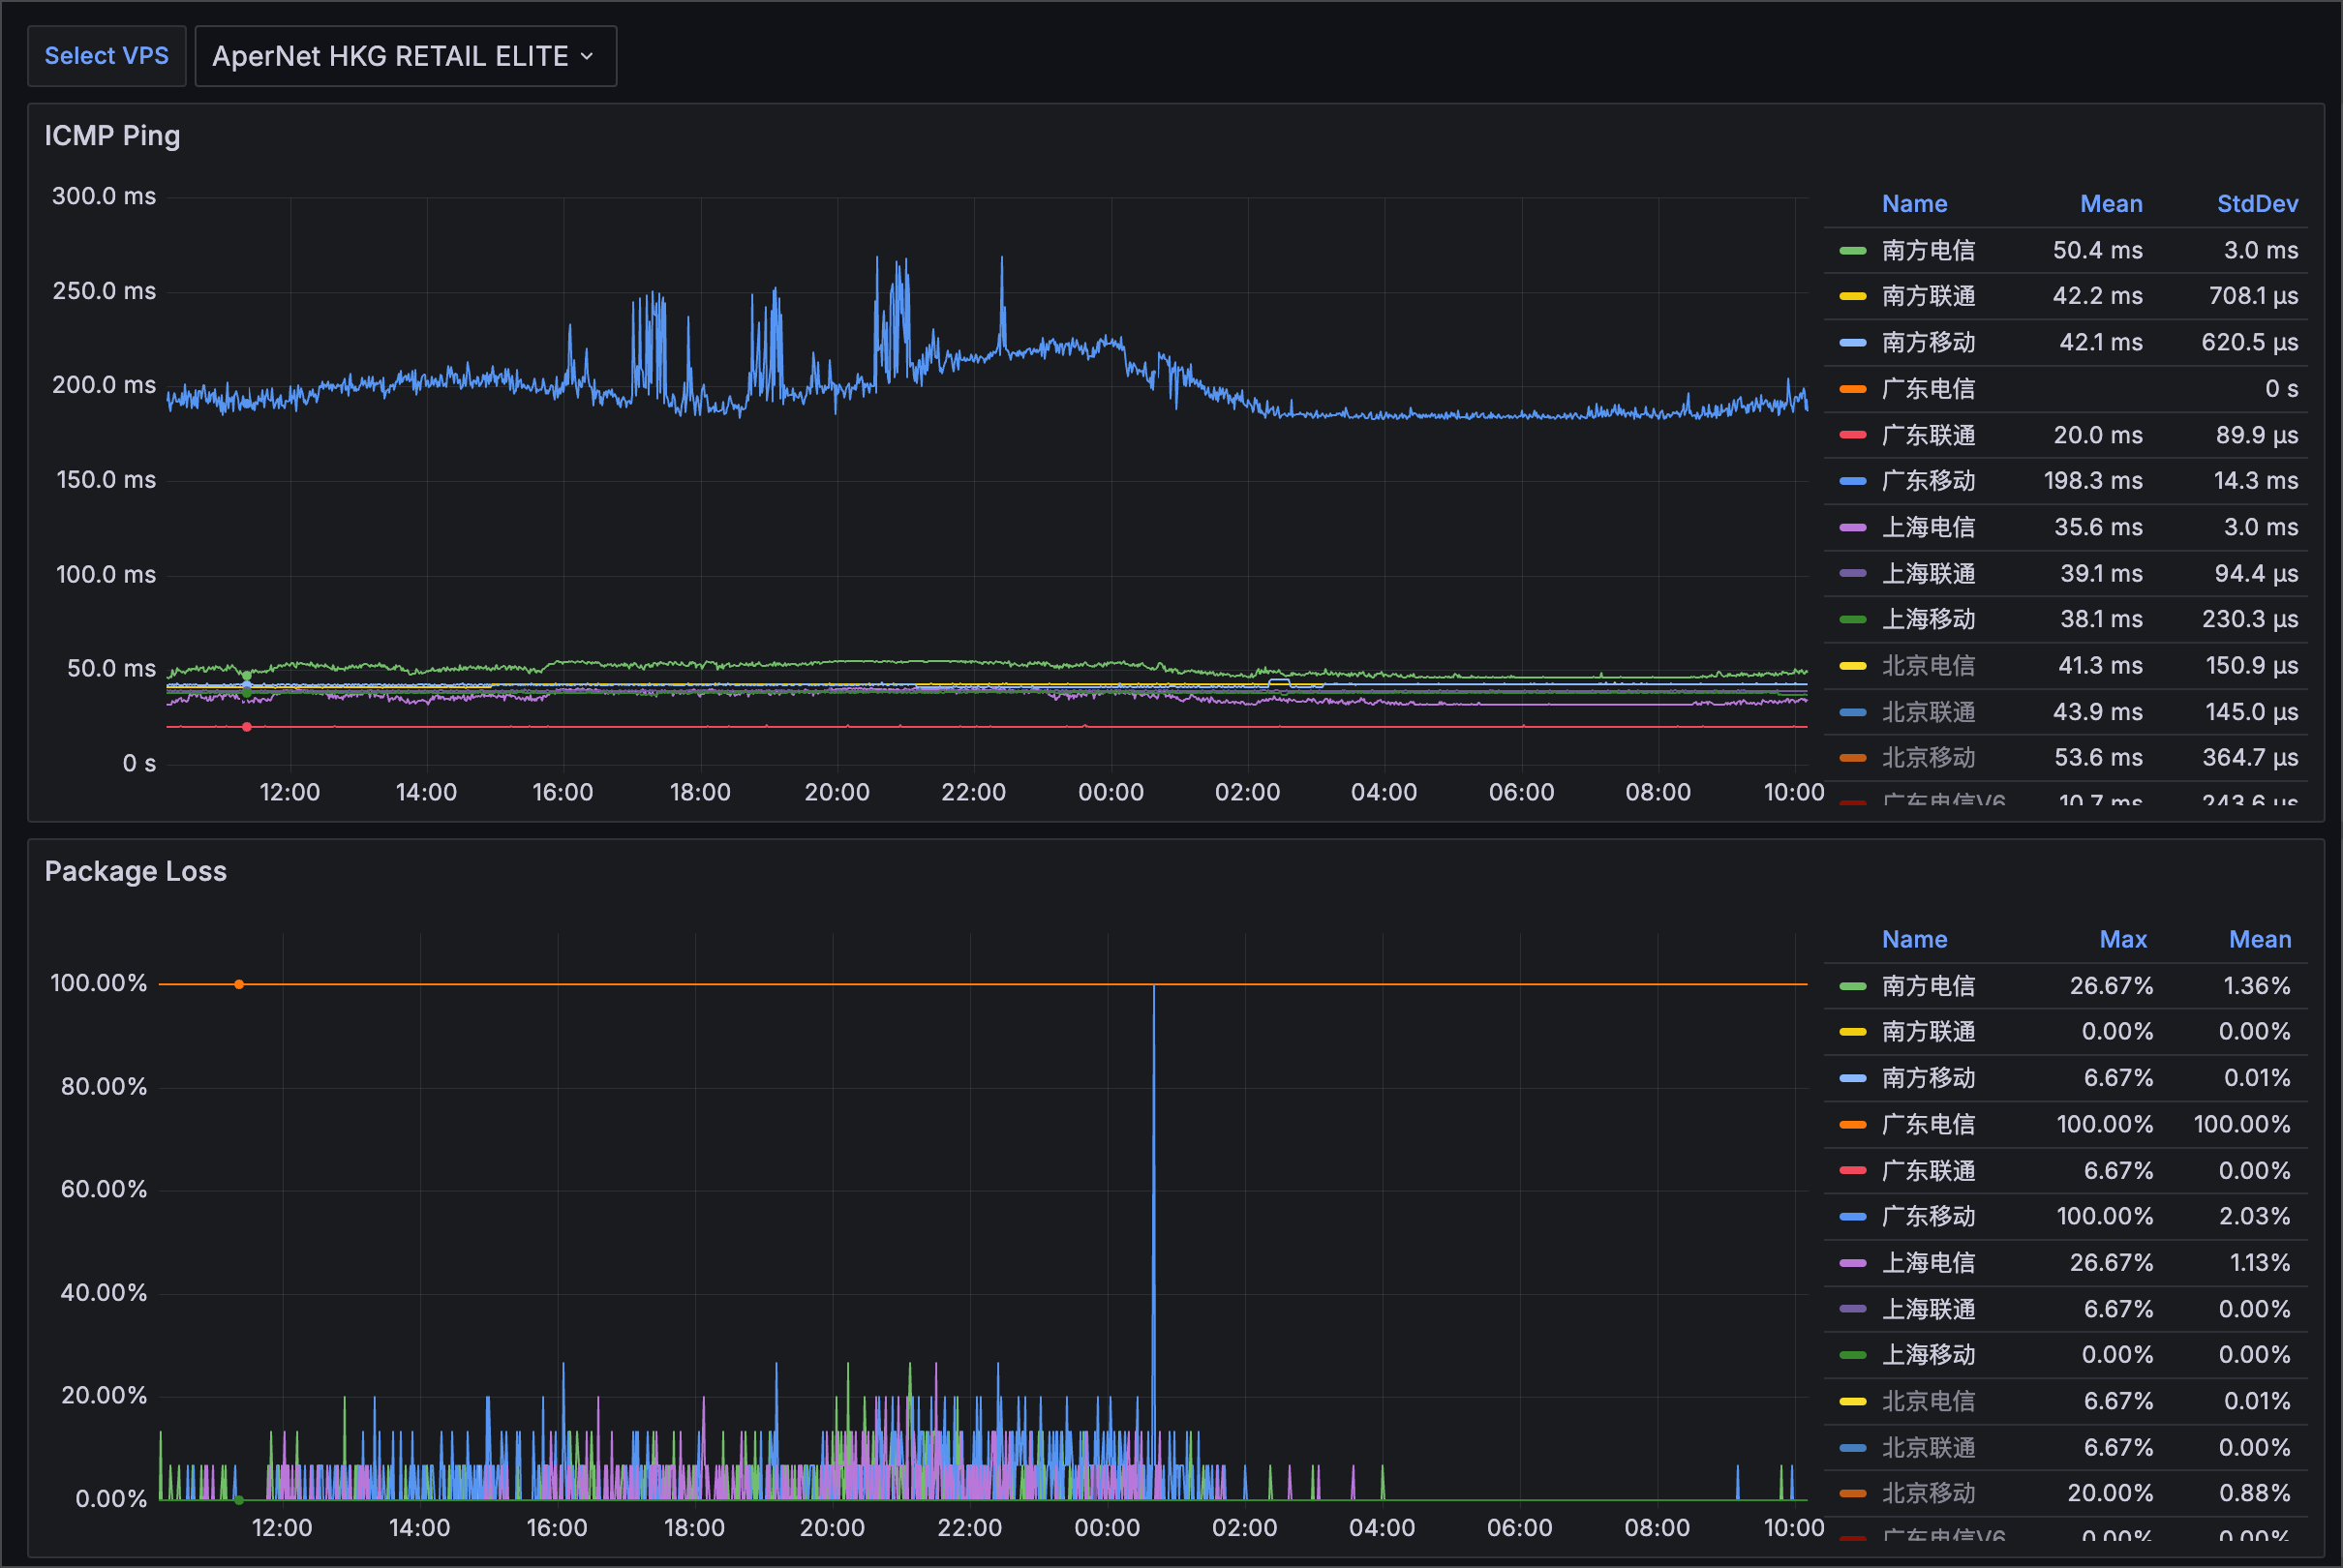Click 上海电信 purple swatch in ICMP Ping legend

point(1852,528)
